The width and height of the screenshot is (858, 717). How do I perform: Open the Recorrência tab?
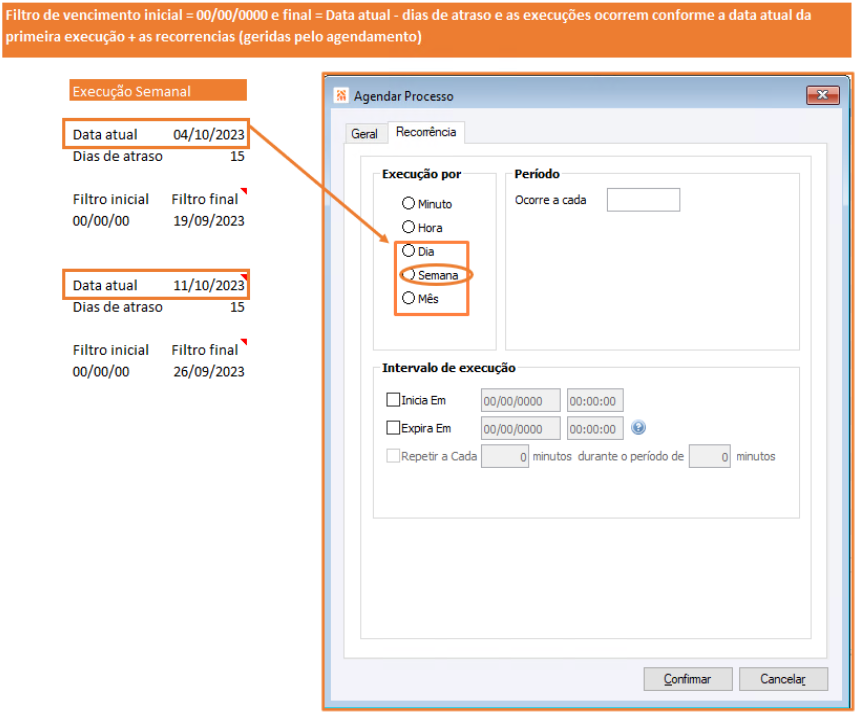click(427, 132)
